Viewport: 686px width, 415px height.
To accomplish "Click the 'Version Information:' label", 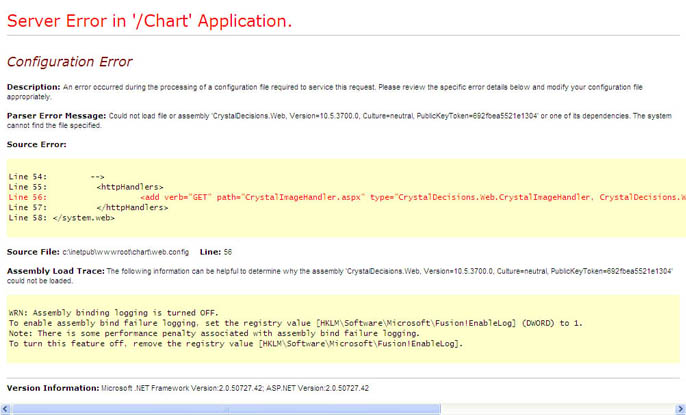I will coord(53,388).
